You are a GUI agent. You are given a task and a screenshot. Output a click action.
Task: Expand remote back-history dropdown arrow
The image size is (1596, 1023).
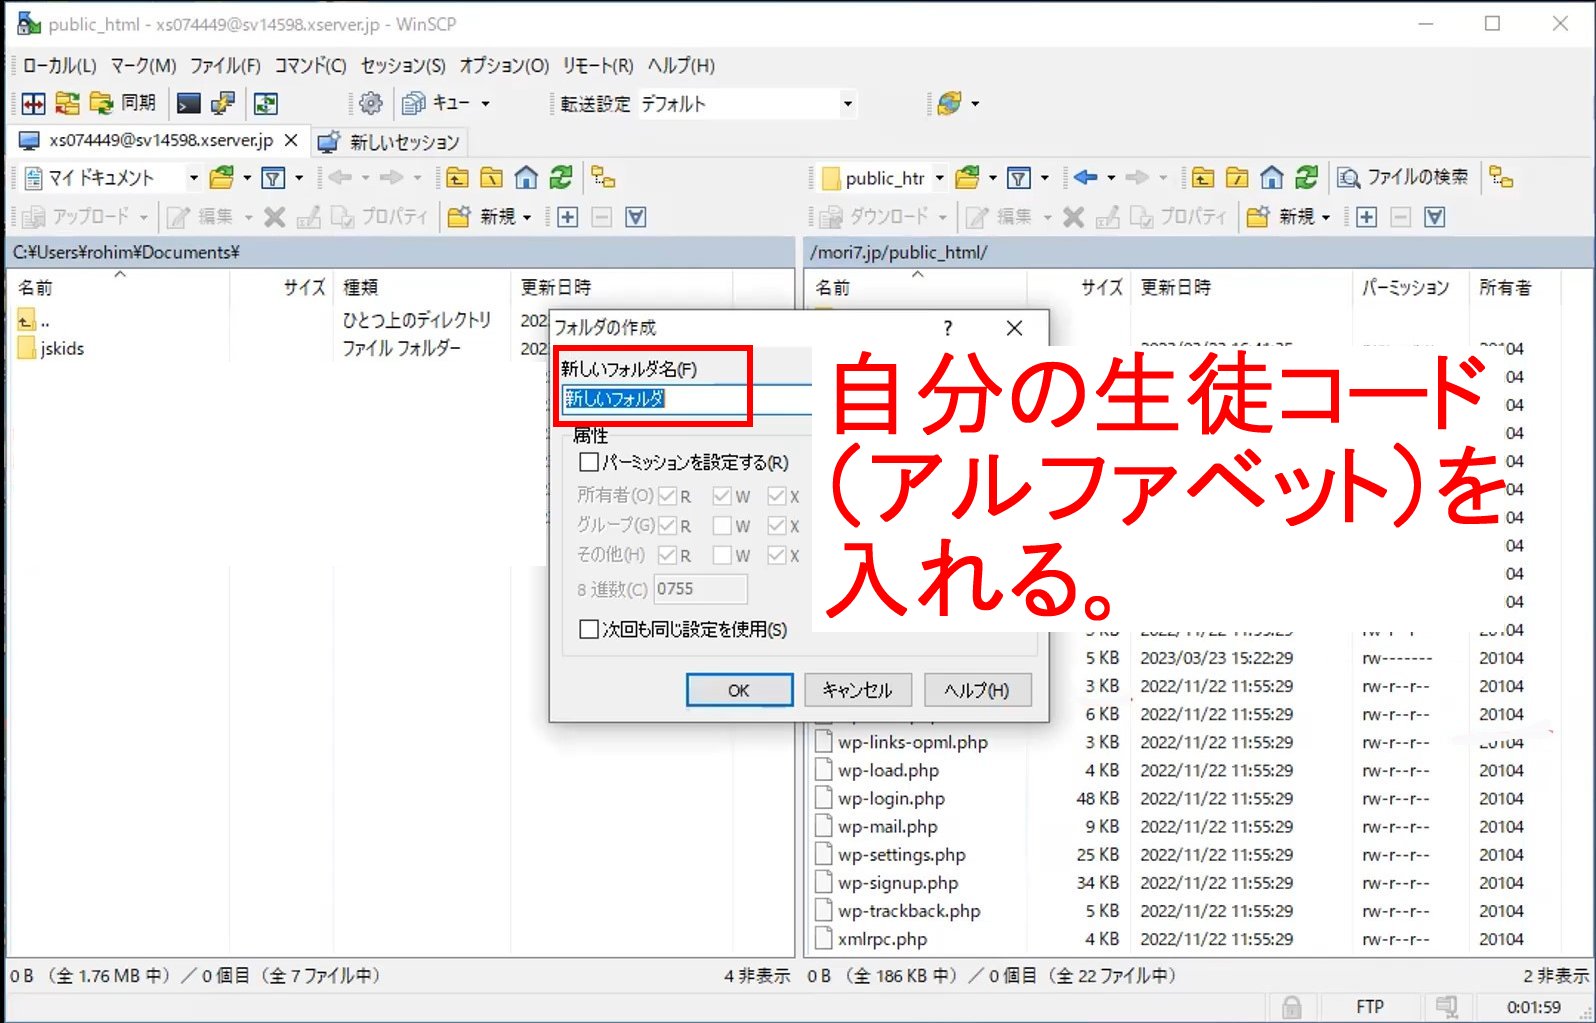[1111, 178]
